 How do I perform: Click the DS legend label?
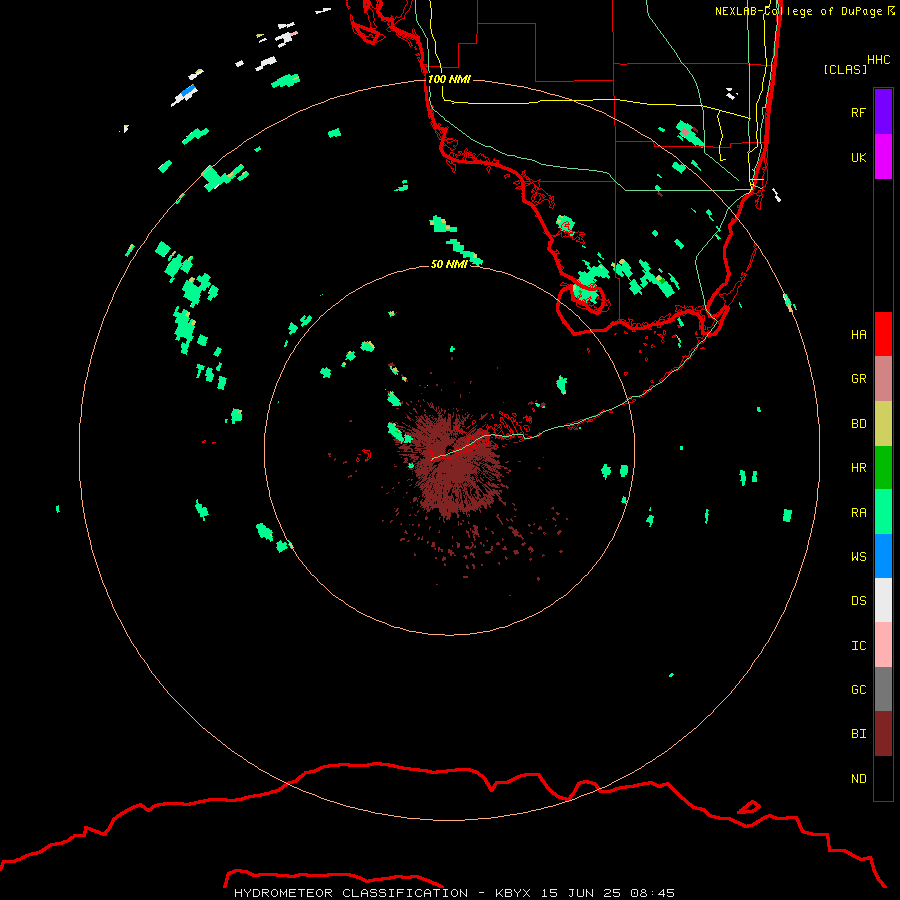(x=858, y=601)
